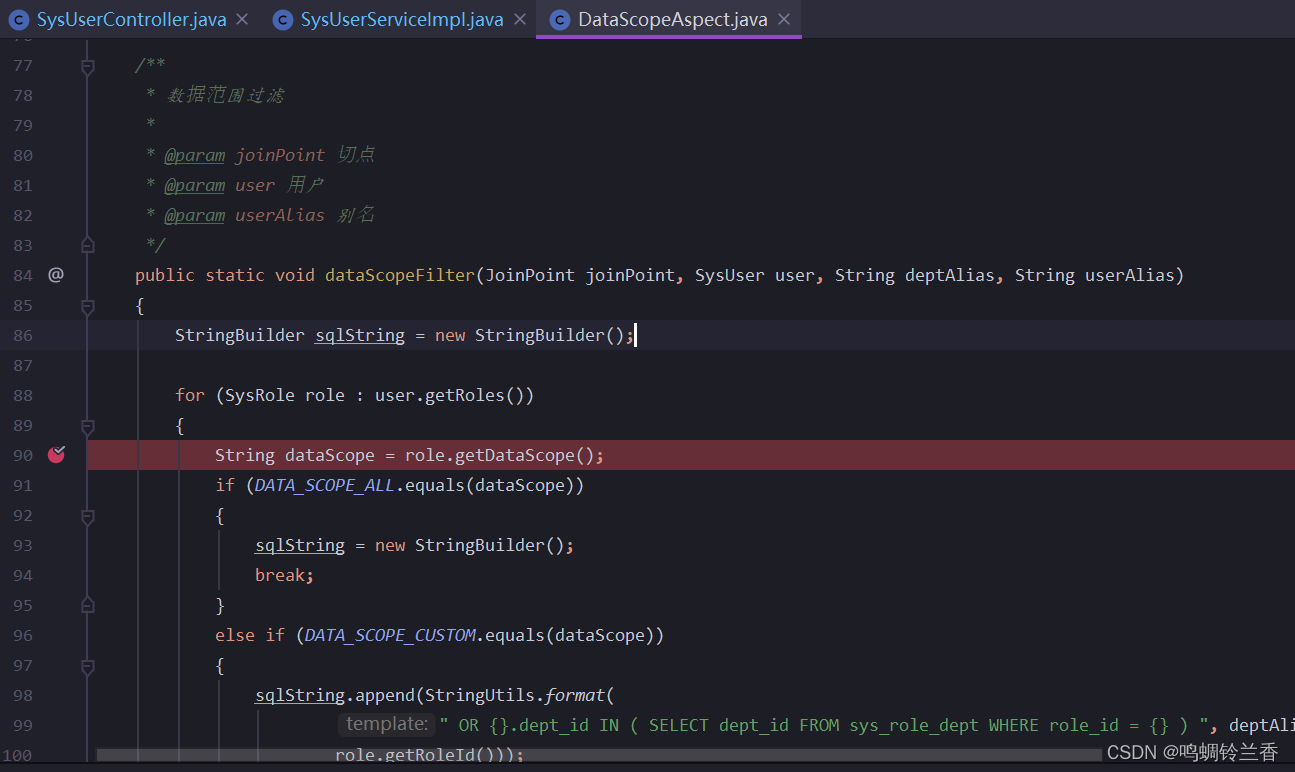
Task: Click the 'template:' parameter hint on line 99
Action: tap(387, 724)
